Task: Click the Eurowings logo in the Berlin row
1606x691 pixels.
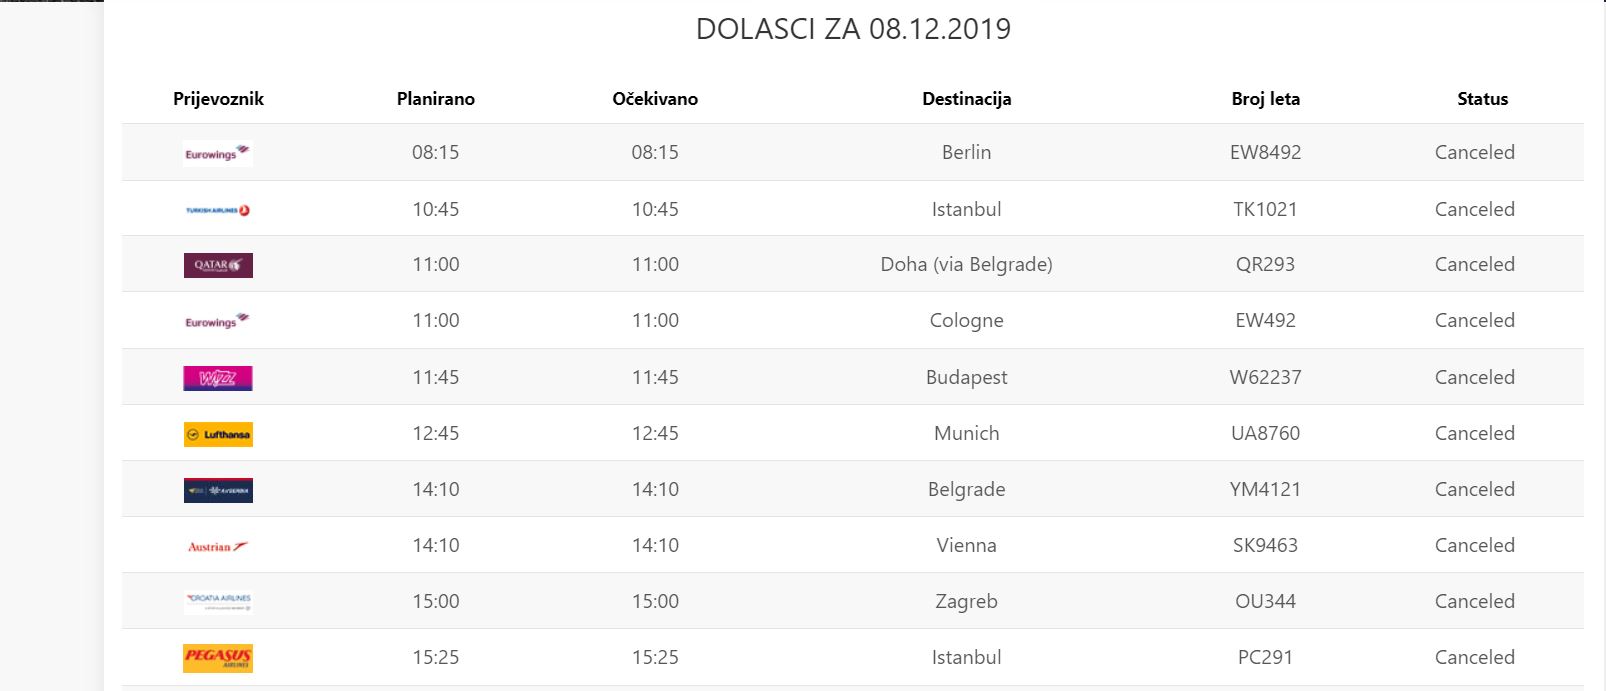Action: pos(218,153)
